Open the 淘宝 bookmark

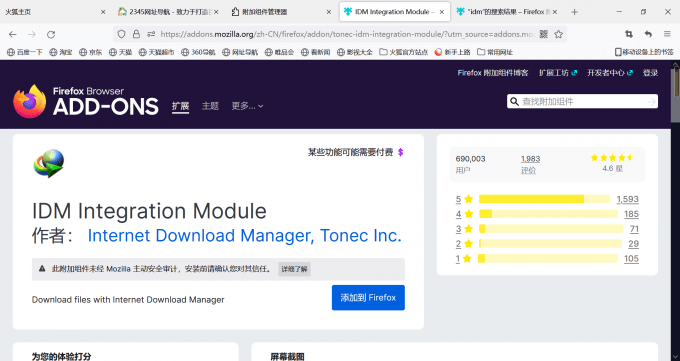[61, 52]
